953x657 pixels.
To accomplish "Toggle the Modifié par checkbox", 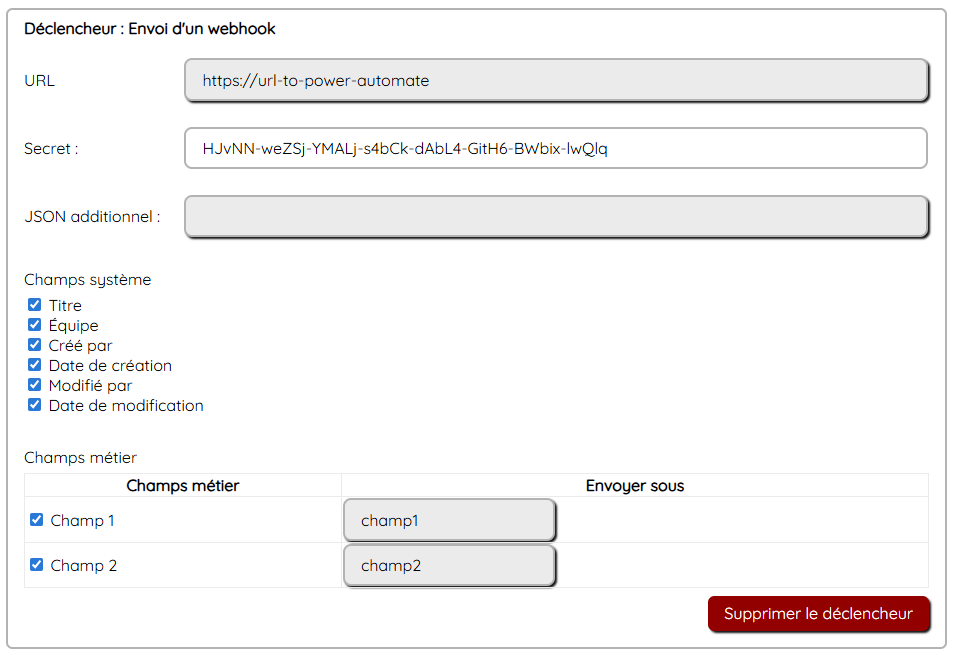I will pyautogui.click(x=35, y=385).
